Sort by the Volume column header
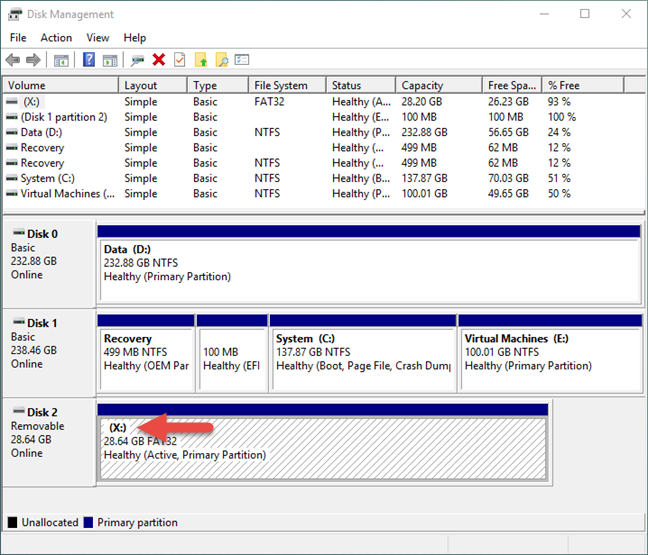 pos(61,85)
